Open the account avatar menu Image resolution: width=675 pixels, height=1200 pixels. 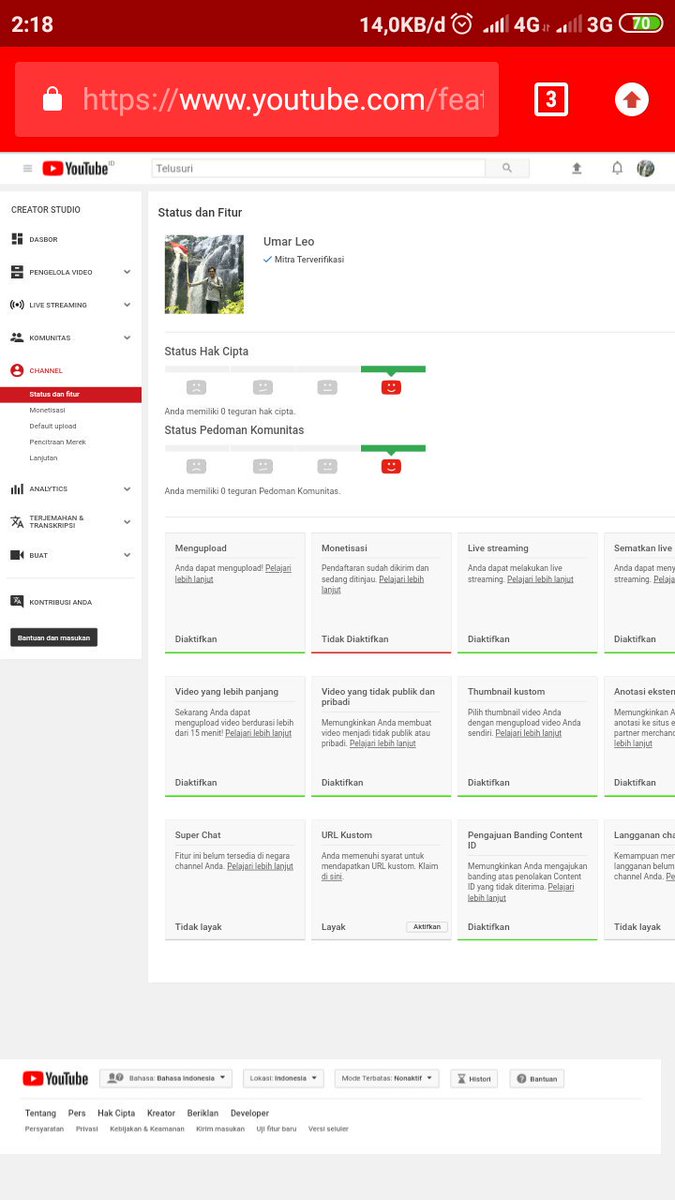(646, 168)
